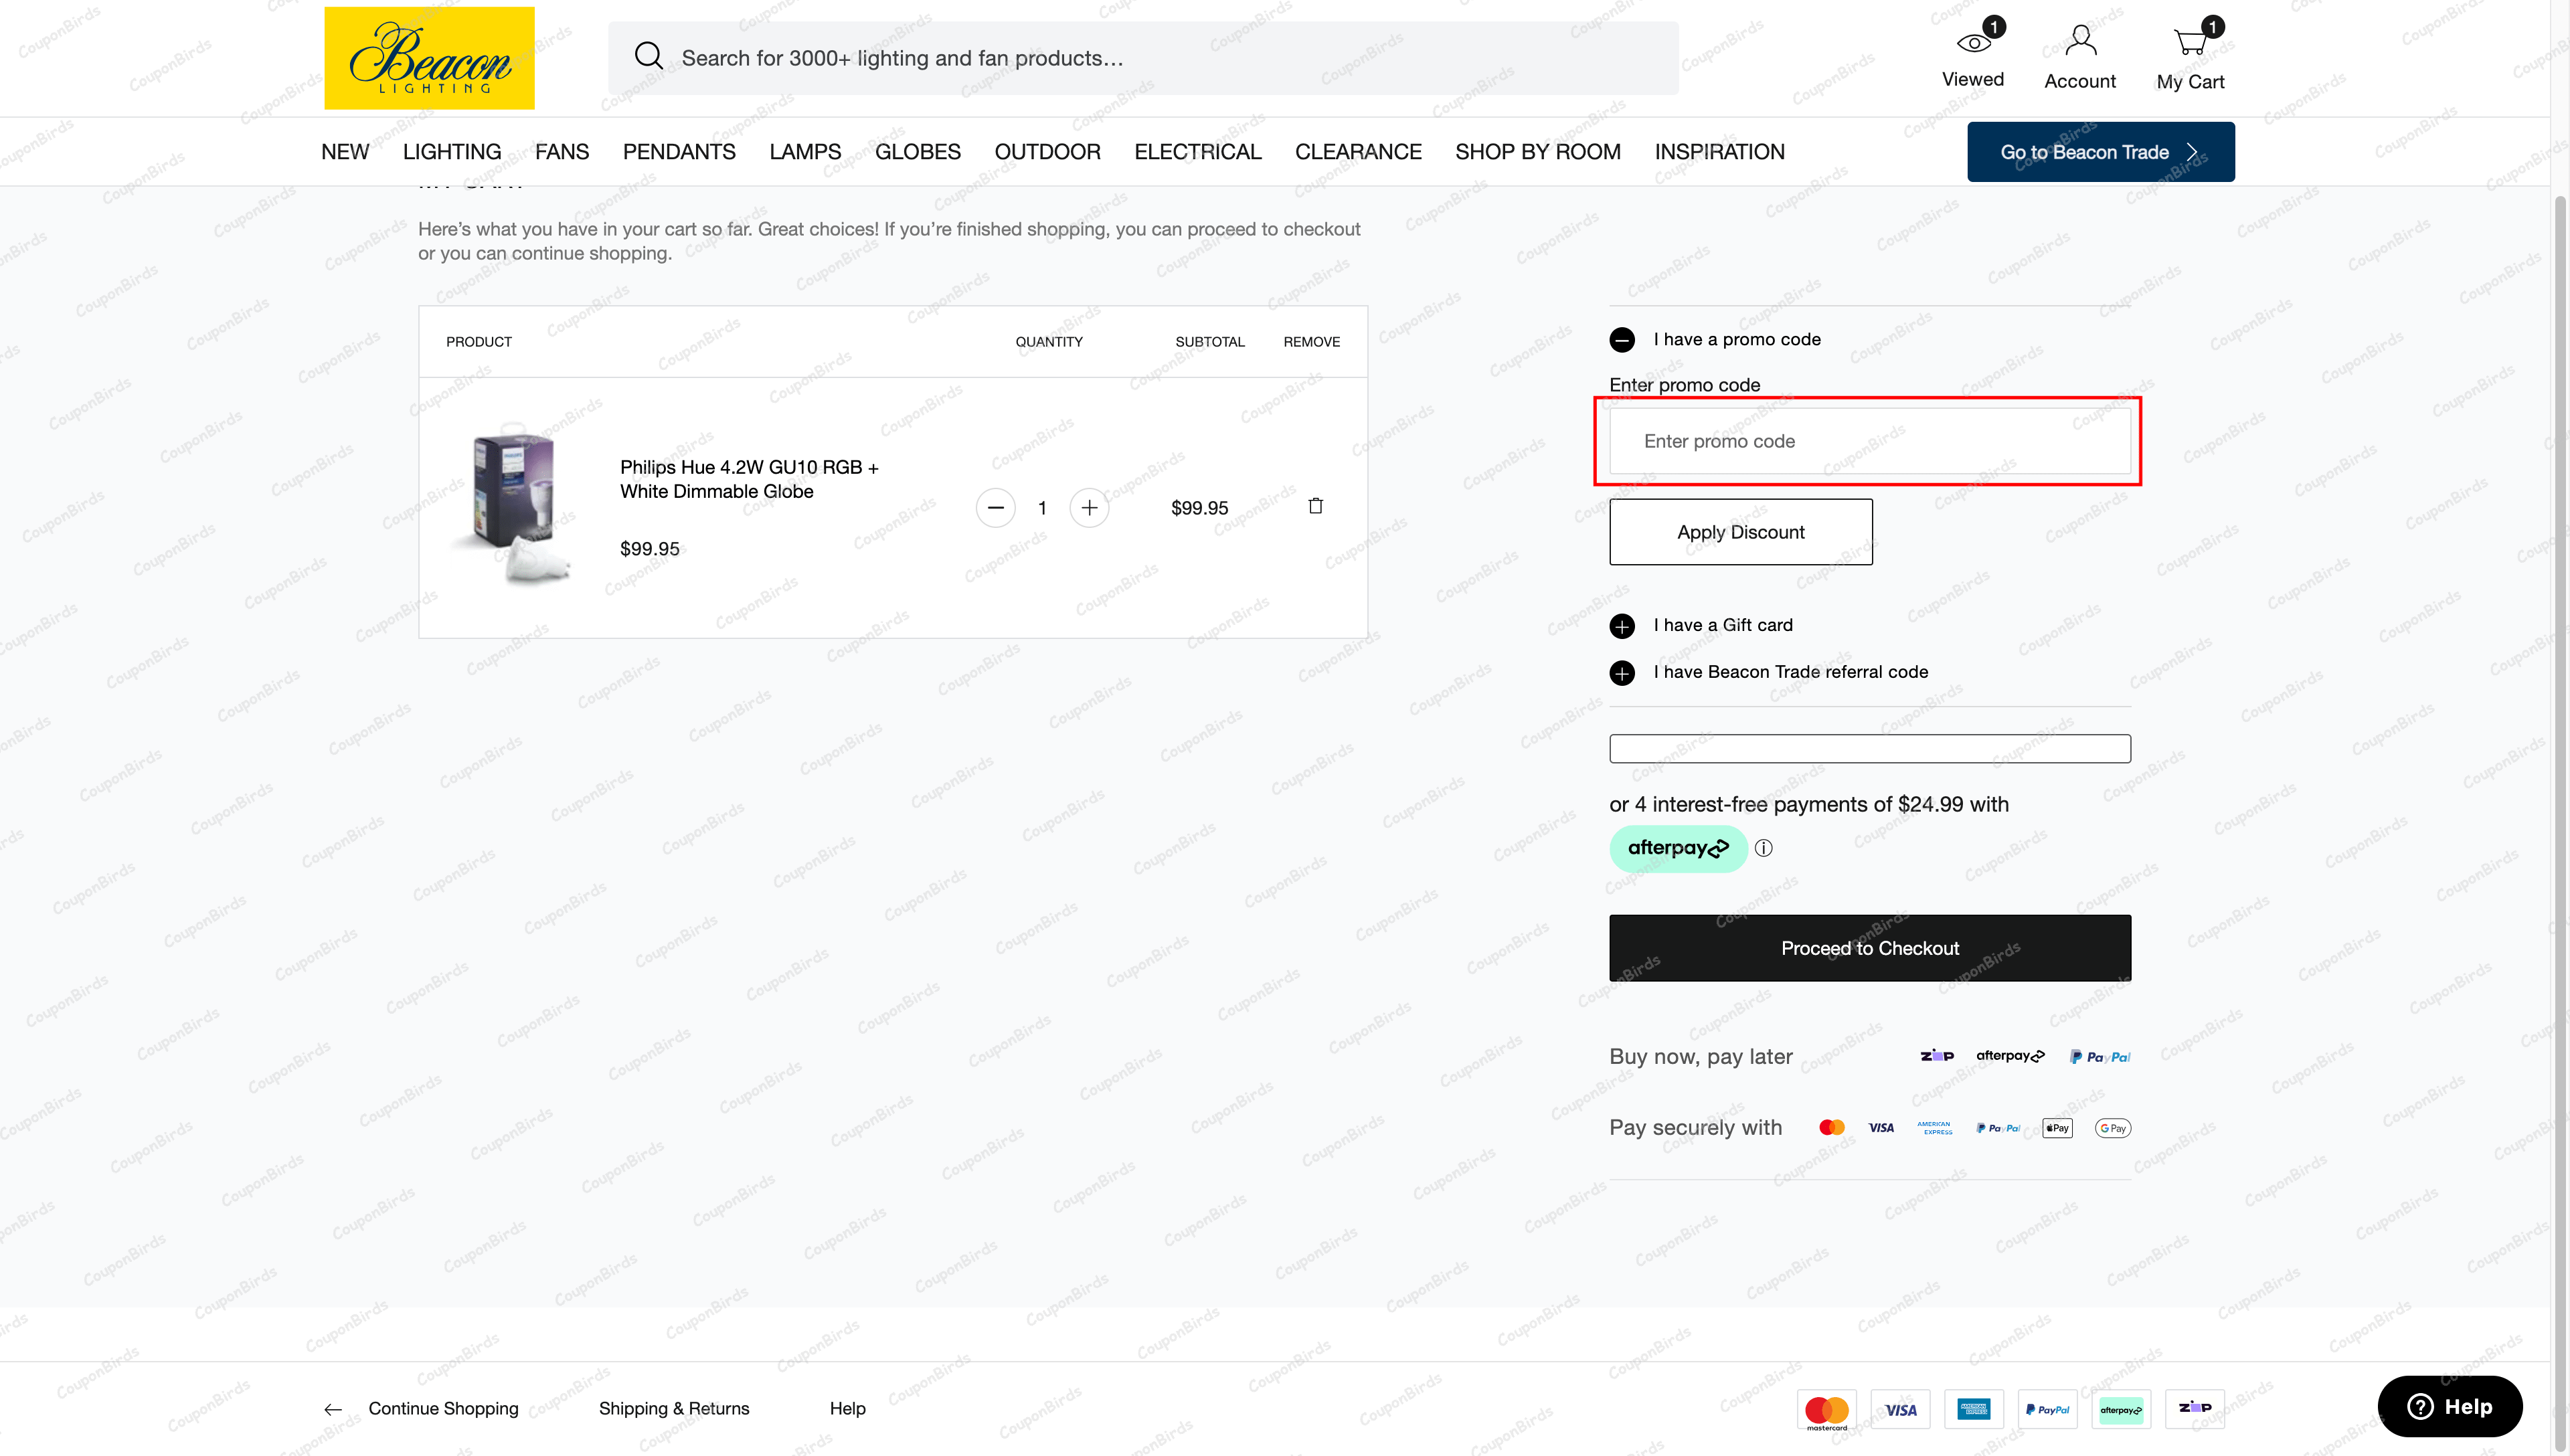Viewport: 2570px width, 1456px height.
Task: Click Continue Shopping back arrow
Action: 334,1409
